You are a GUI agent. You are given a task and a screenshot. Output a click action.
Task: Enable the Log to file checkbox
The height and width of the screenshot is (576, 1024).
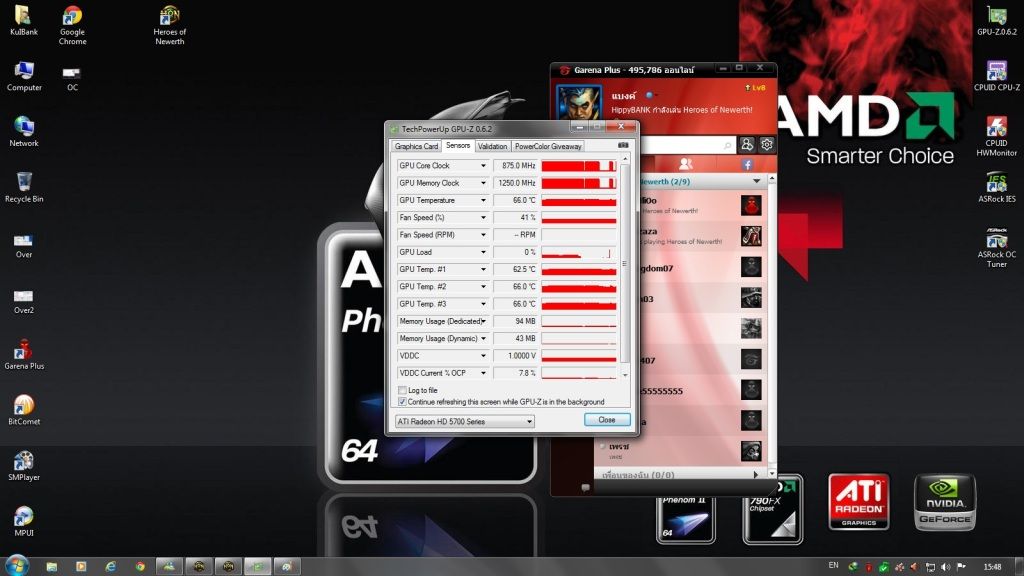(402, 390)
